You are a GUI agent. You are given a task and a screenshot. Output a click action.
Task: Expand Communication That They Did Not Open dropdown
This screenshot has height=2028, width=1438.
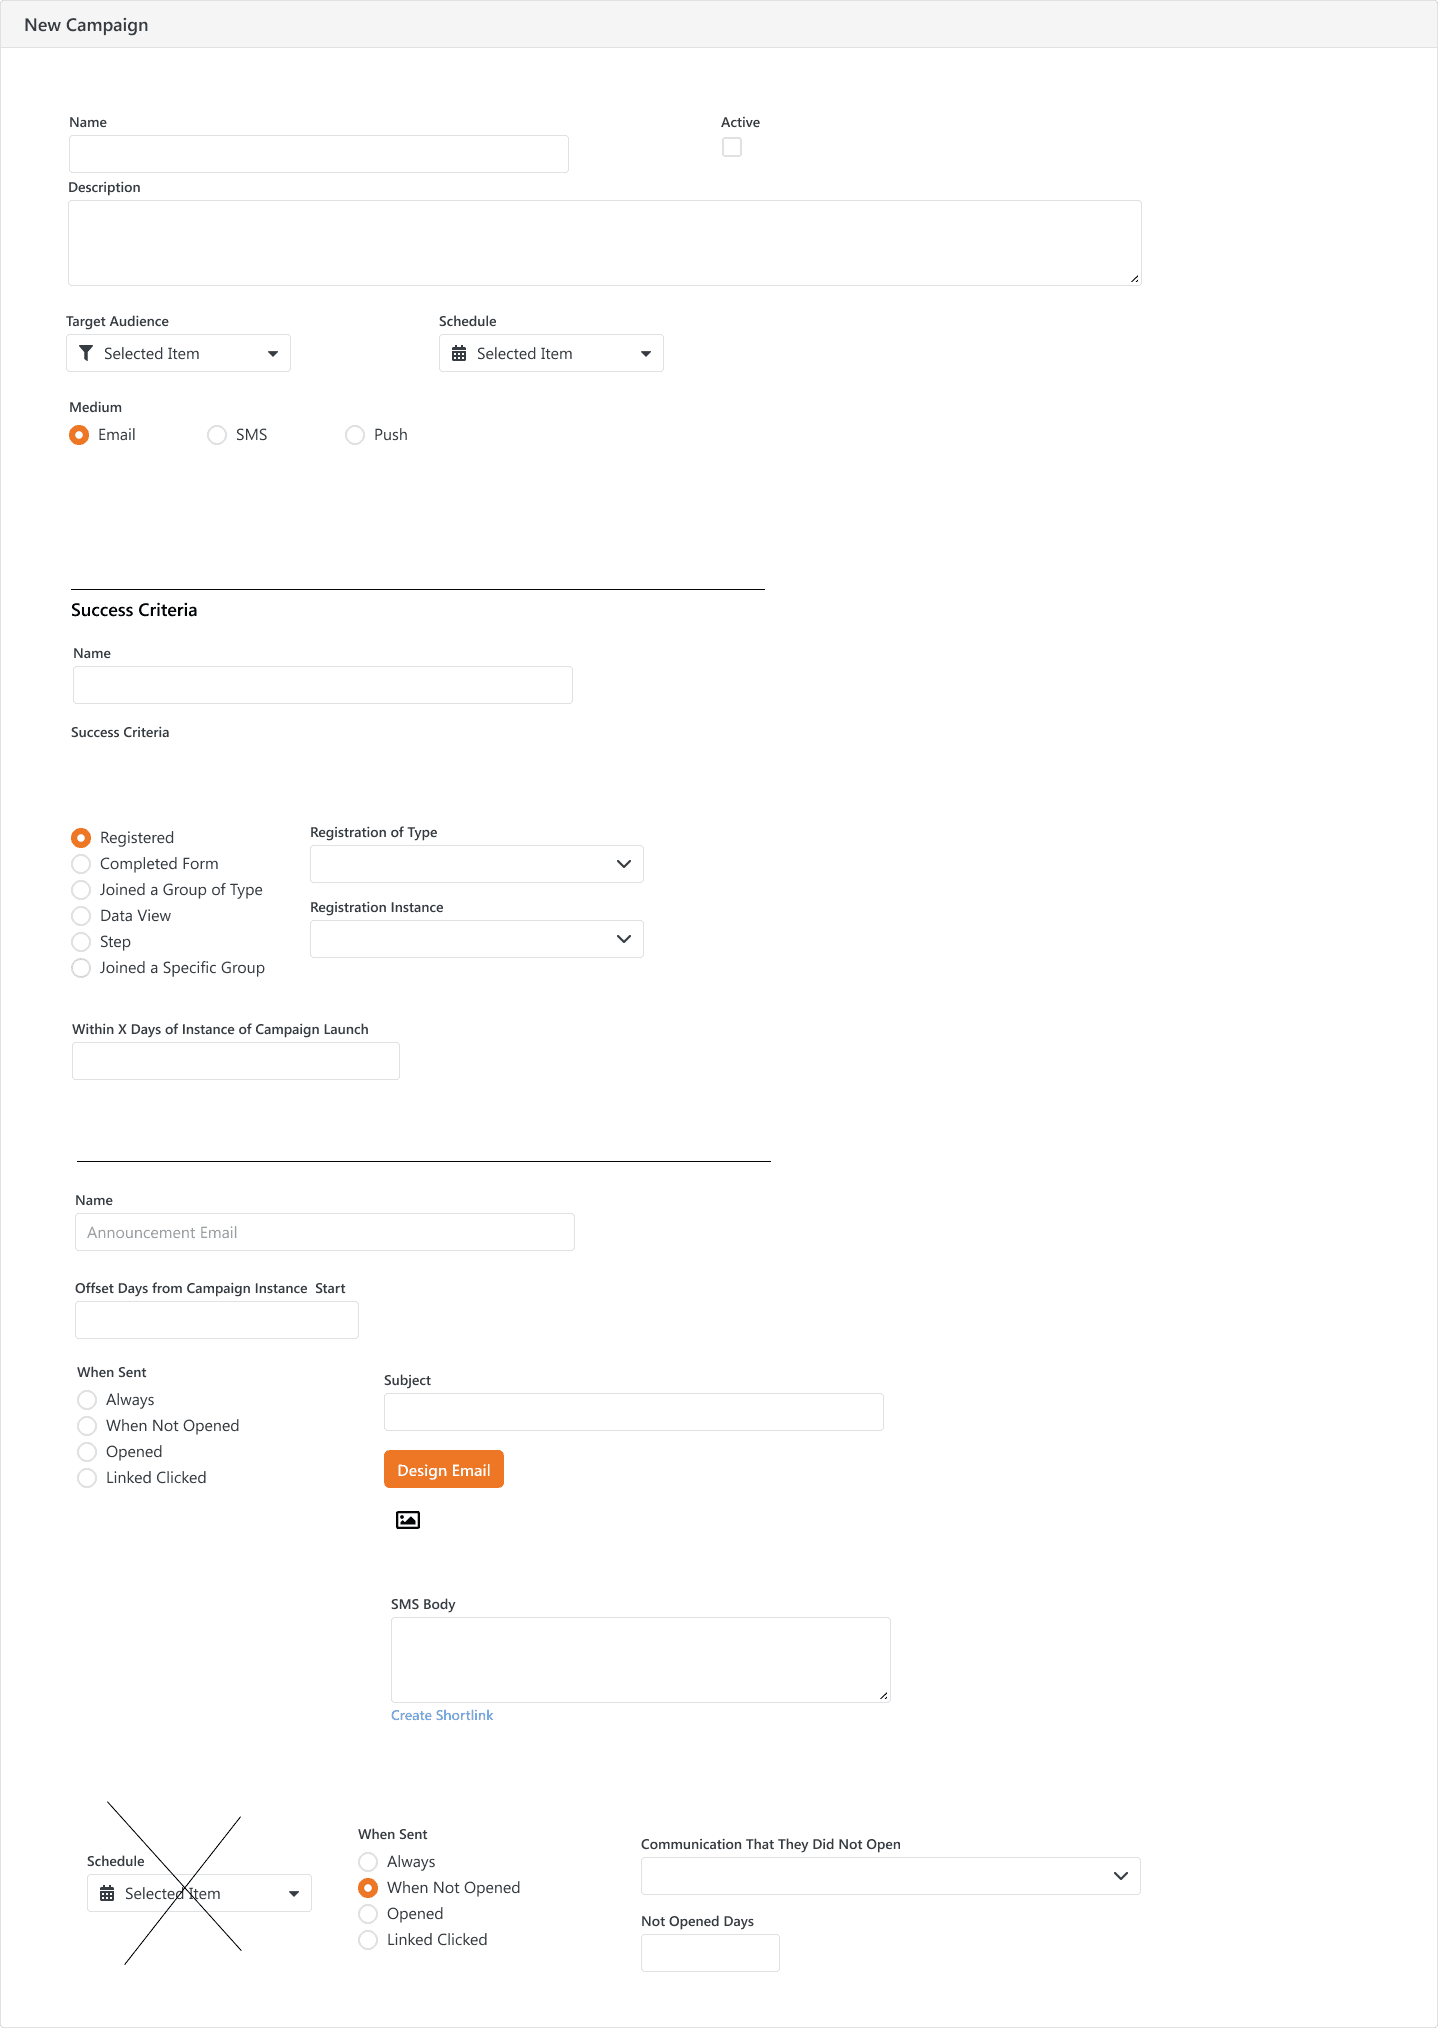[x=890, y=1876]
